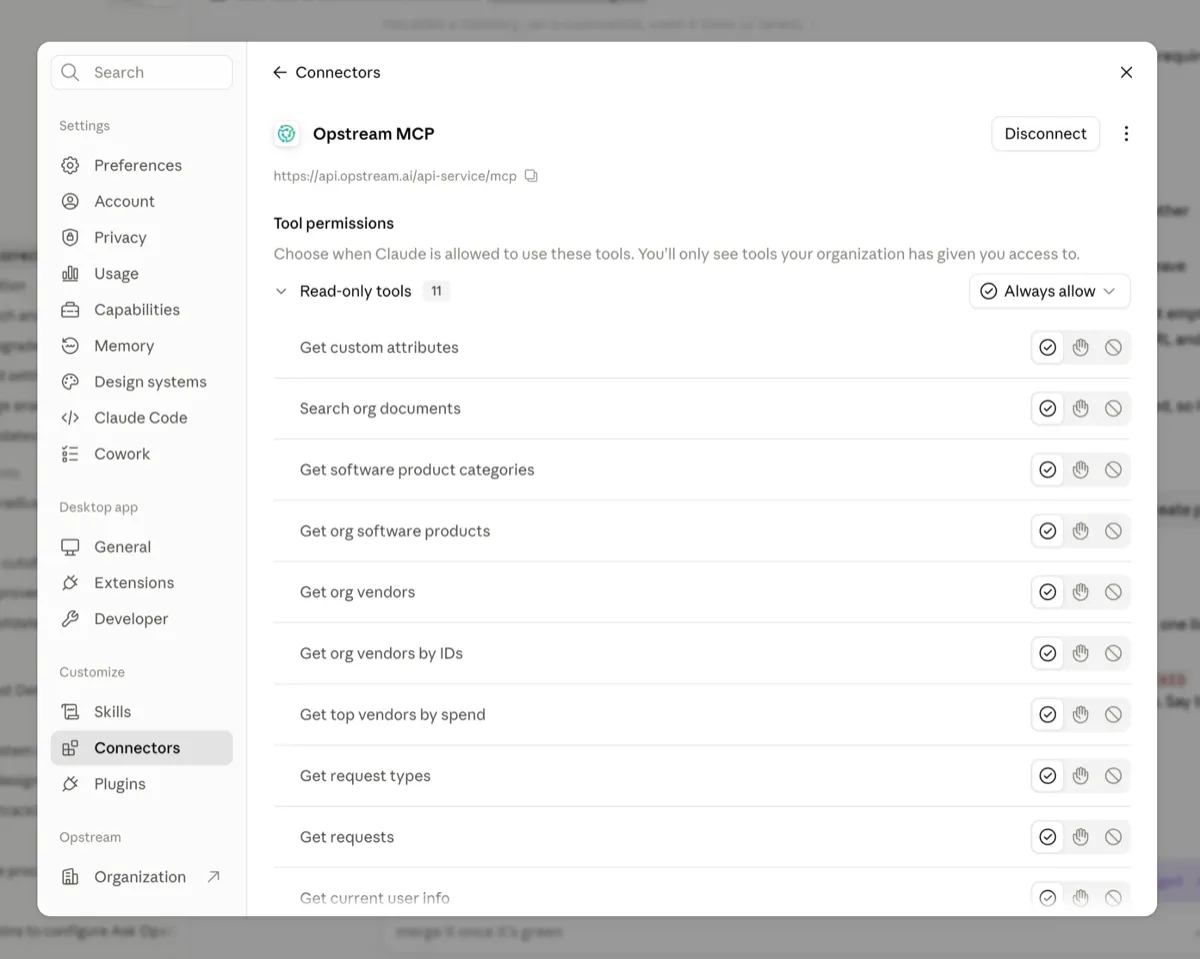Click the Get software product categories label
The height and width of the screenshot is (959, 1200).
pyautogui.click(x=417, y=469)
